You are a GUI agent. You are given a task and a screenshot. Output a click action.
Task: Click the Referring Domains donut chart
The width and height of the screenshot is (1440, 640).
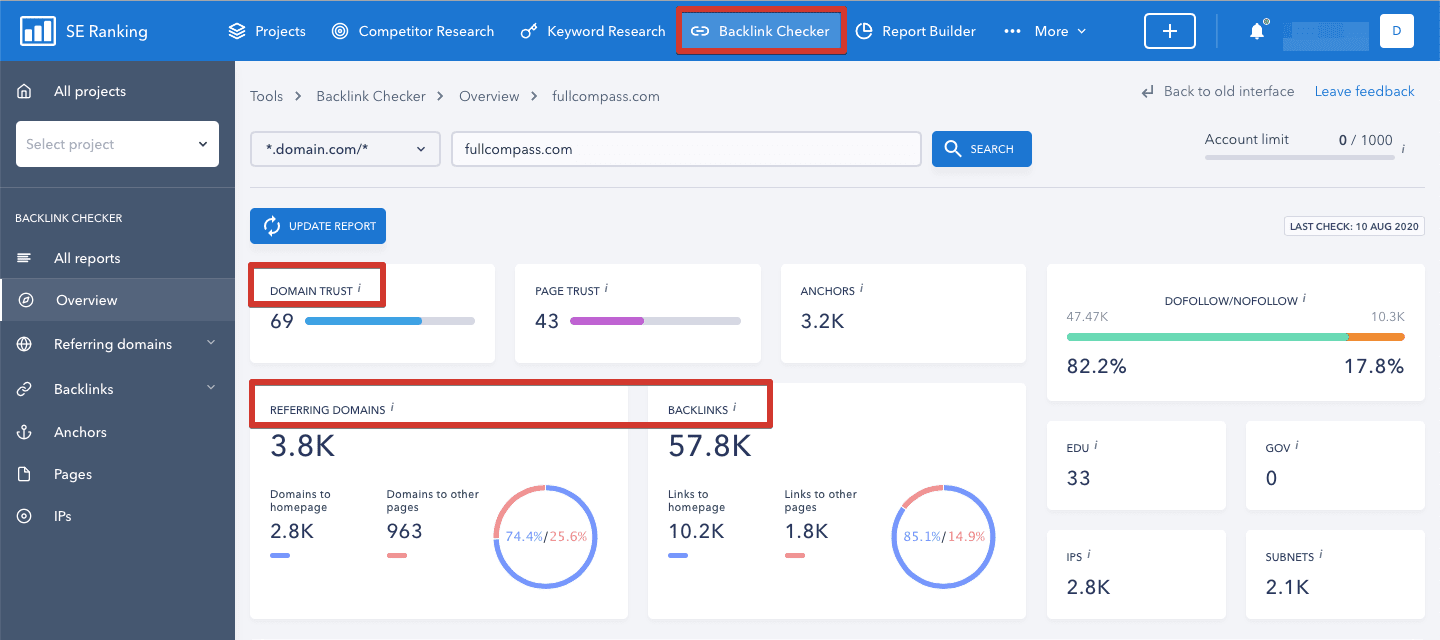pyautogui.click(x=545, y=536)
